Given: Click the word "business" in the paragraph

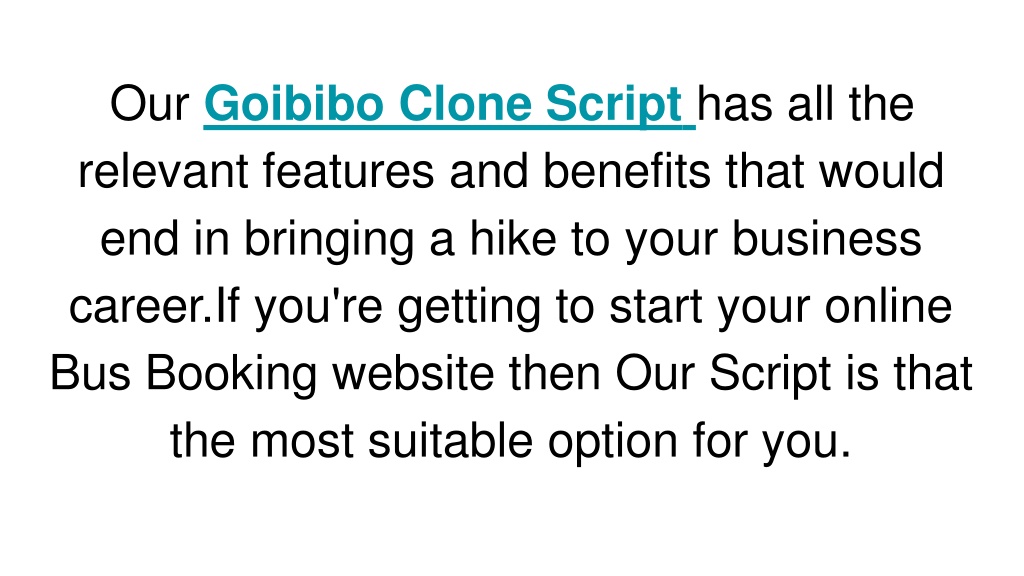Looking at the screenshot, I should (826, 238).
